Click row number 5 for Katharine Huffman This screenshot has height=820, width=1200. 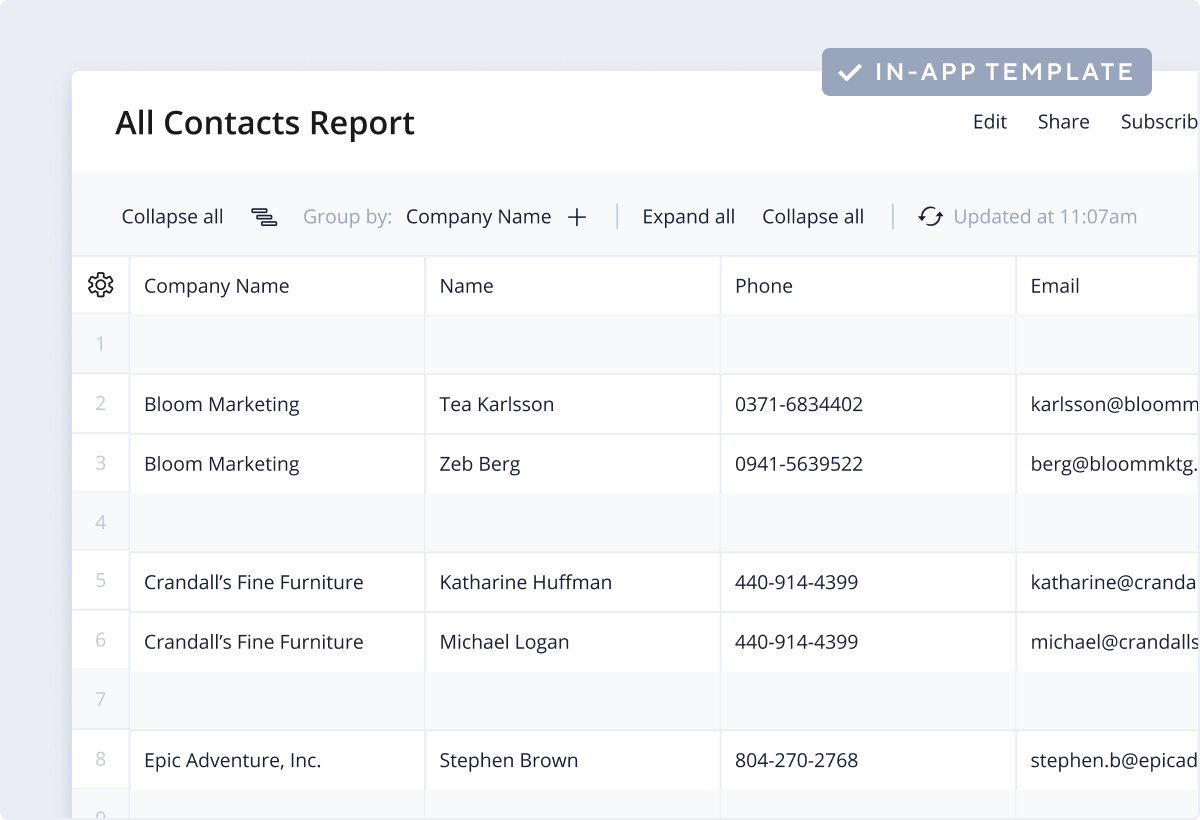[100, 582]
